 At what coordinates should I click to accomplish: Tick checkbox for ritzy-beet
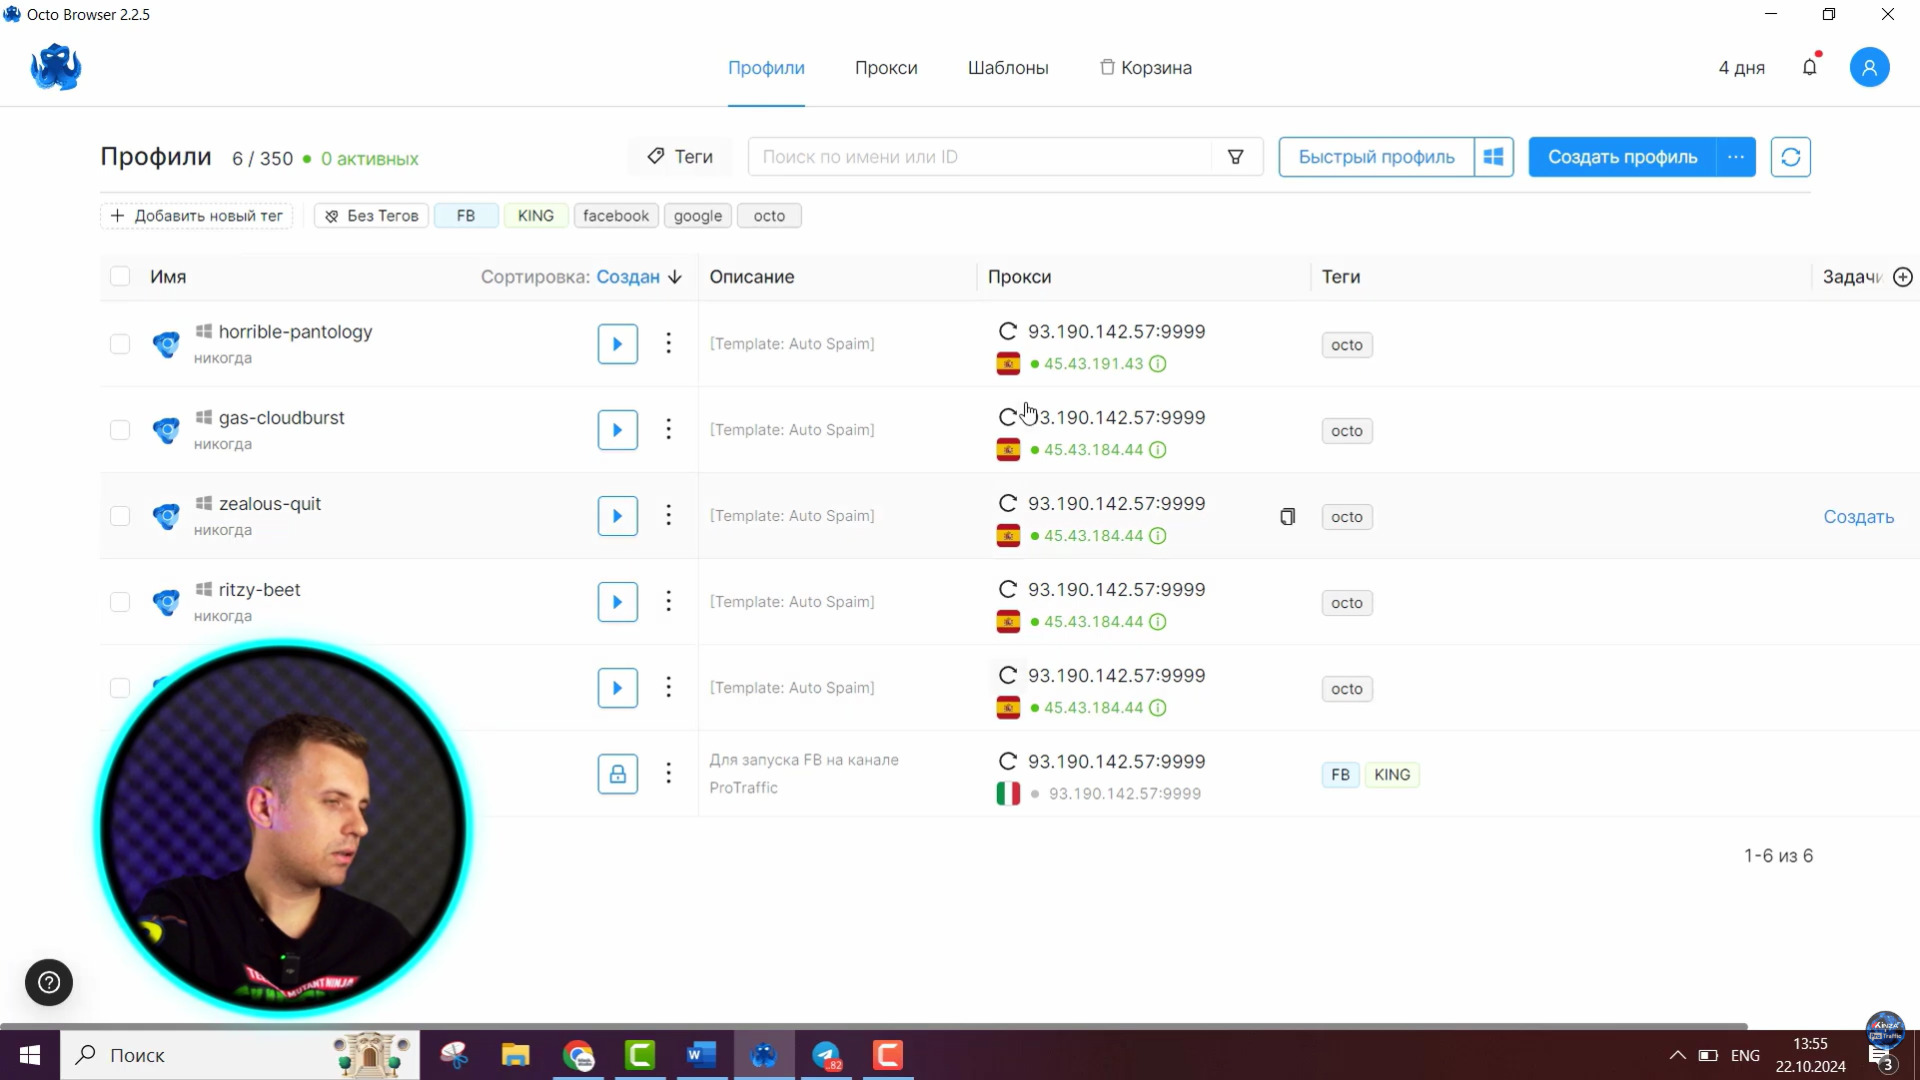pyautogui.click(x=120, y=602)
